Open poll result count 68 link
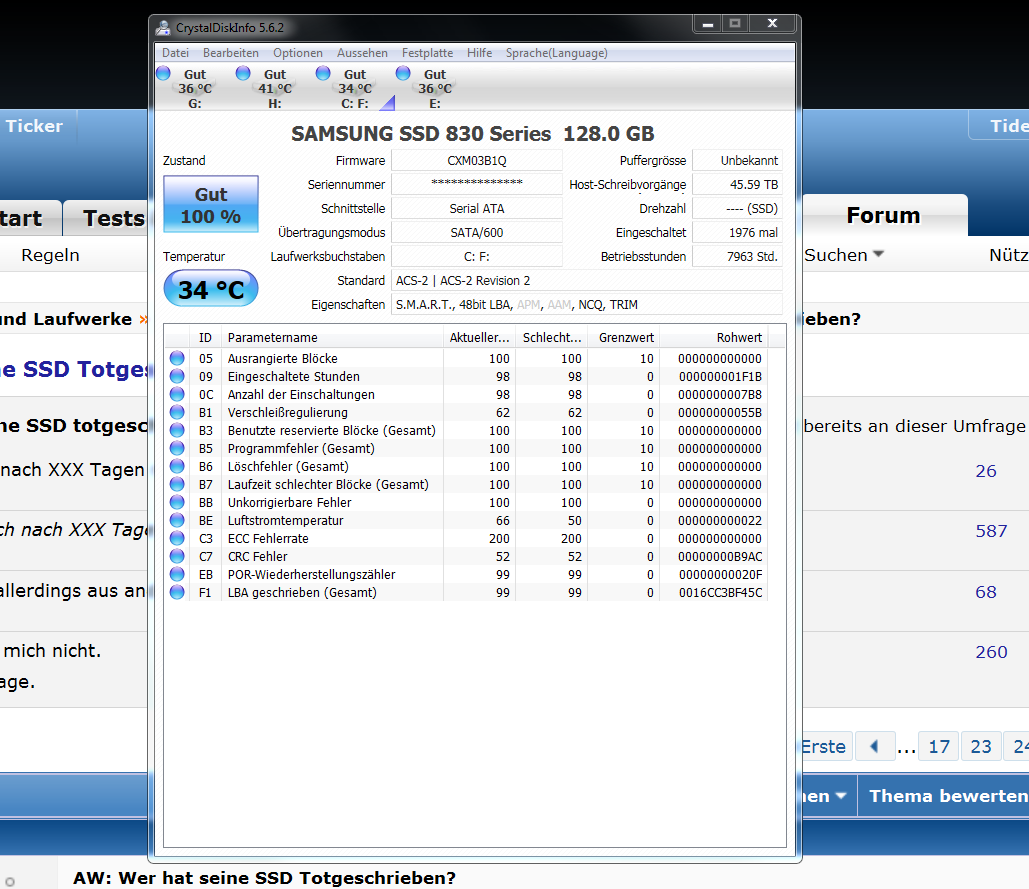Screen dimensions: 1029x889 (986, 592)
